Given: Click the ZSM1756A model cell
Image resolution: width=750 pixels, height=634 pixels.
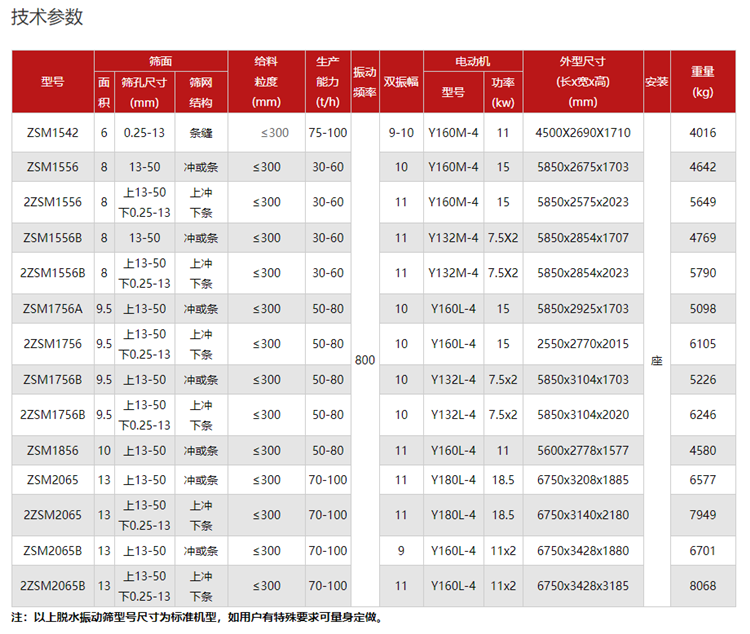Looking at the screenshot, I should (x=53, y=309).
